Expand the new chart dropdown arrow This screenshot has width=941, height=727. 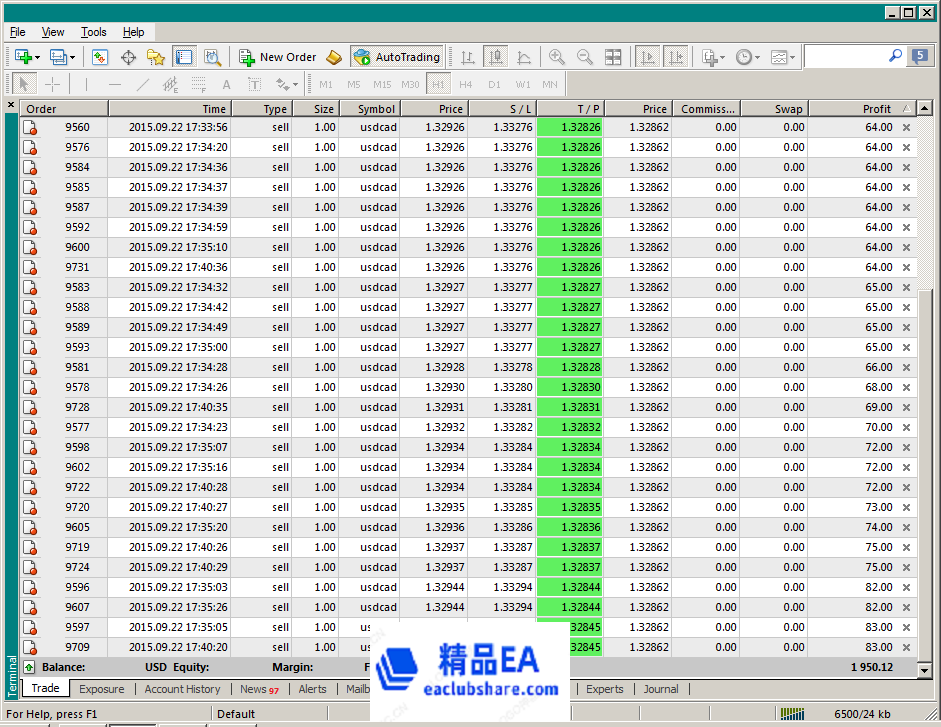[x=38, y=58]
